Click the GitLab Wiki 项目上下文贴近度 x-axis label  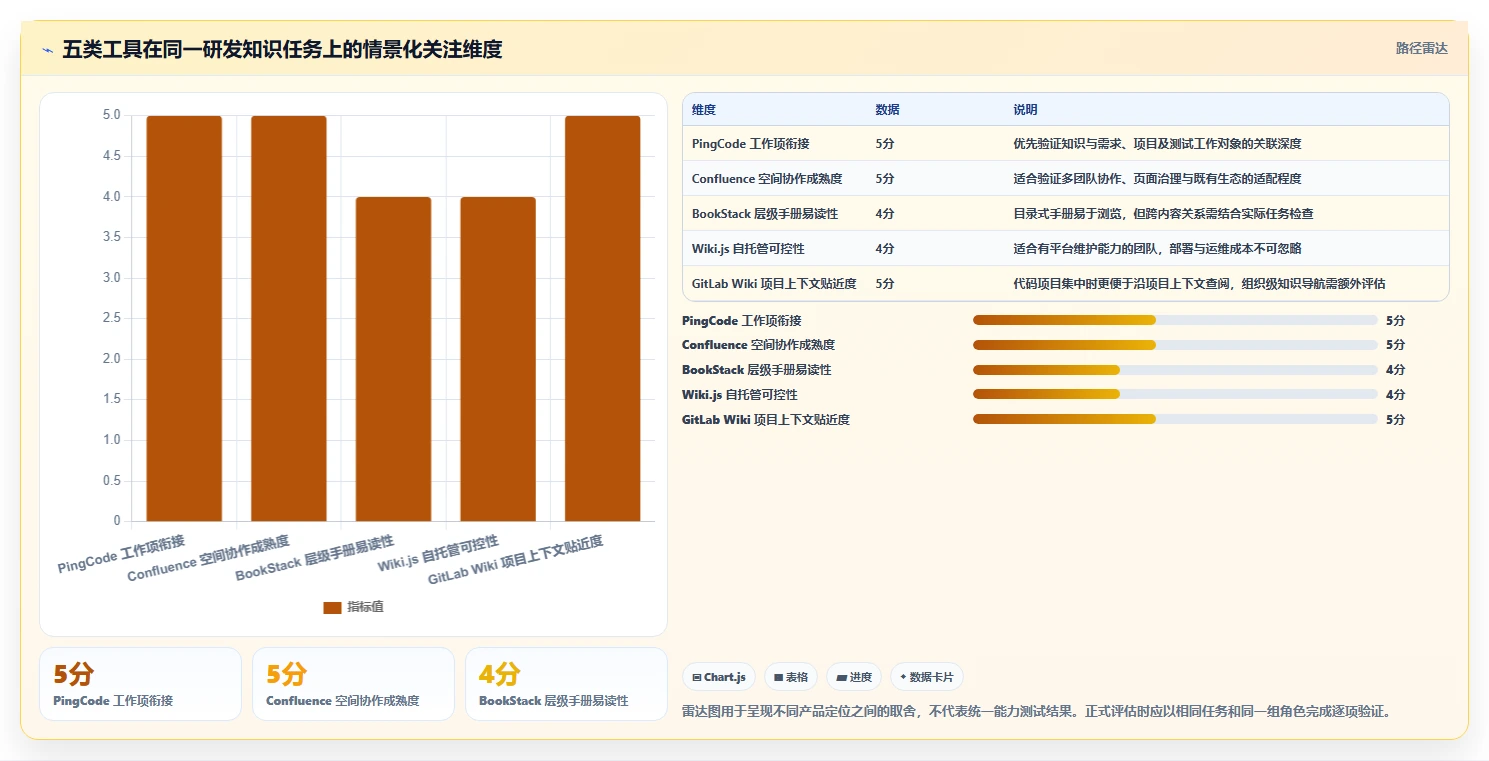[515, 561]
